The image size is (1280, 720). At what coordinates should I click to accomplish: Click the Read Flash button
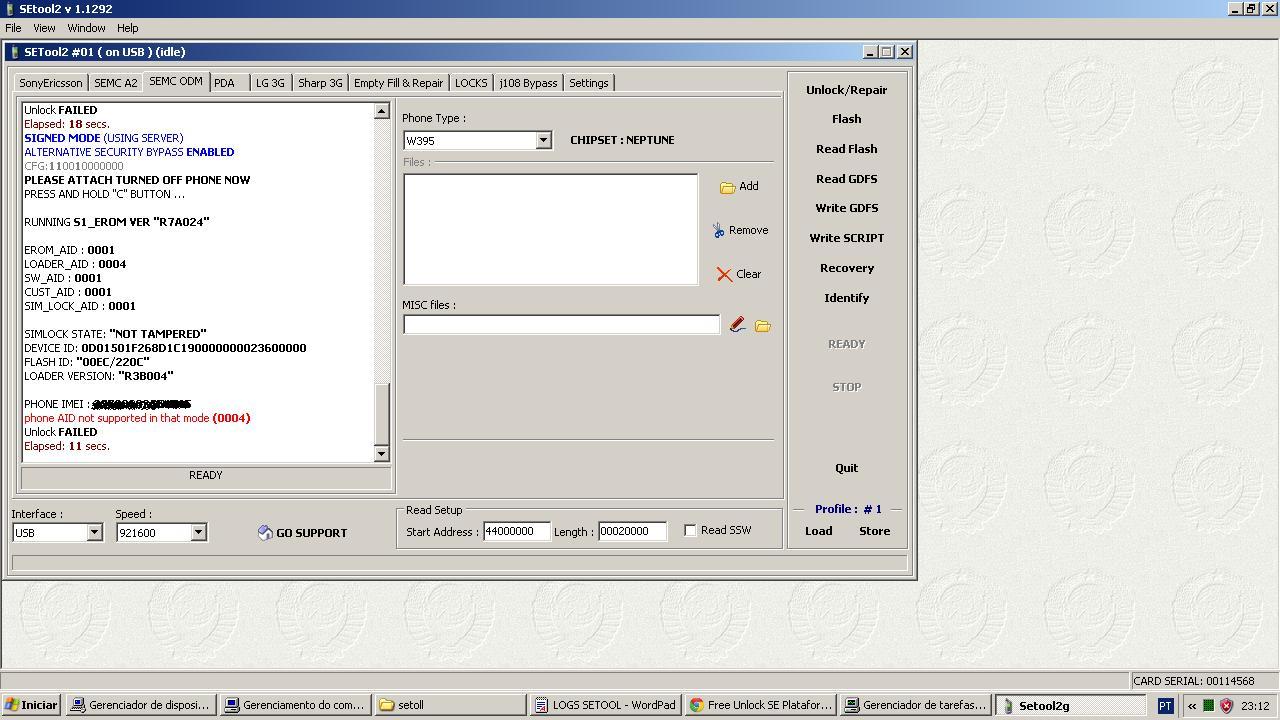coord(847,149)
